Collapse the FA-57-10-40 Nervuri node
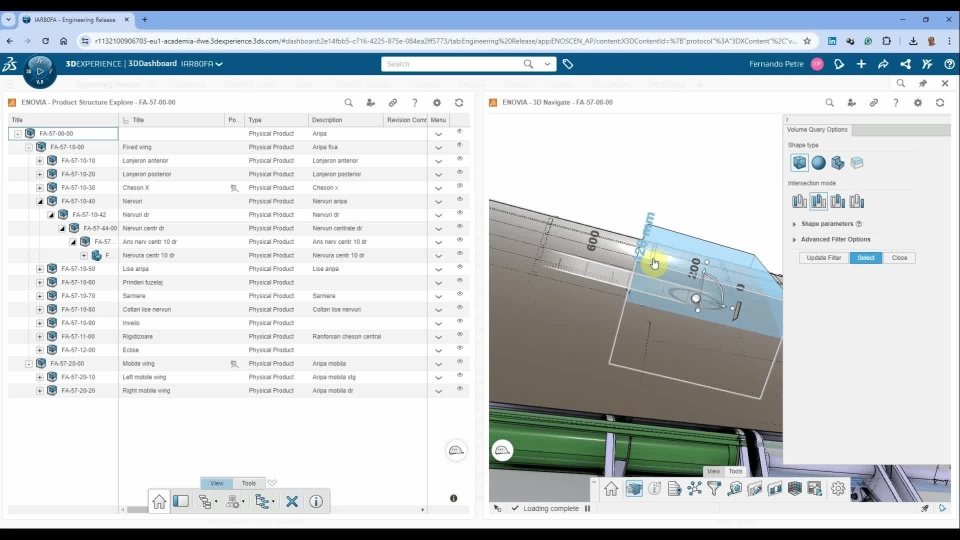The height and width of the screenshot is (540, 960). [x=40, y=201]
